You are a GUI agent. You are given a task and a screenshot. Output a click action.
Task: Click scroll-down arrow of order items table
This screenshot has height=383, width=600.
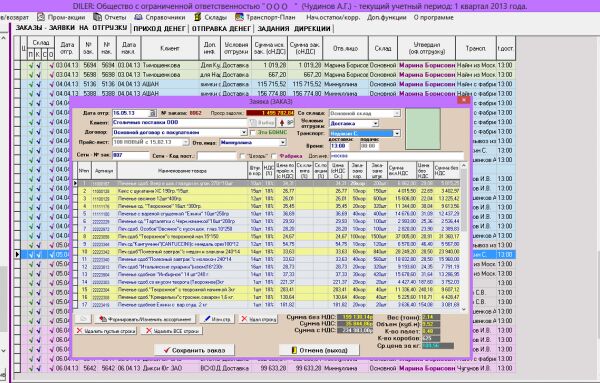point(464,309)
